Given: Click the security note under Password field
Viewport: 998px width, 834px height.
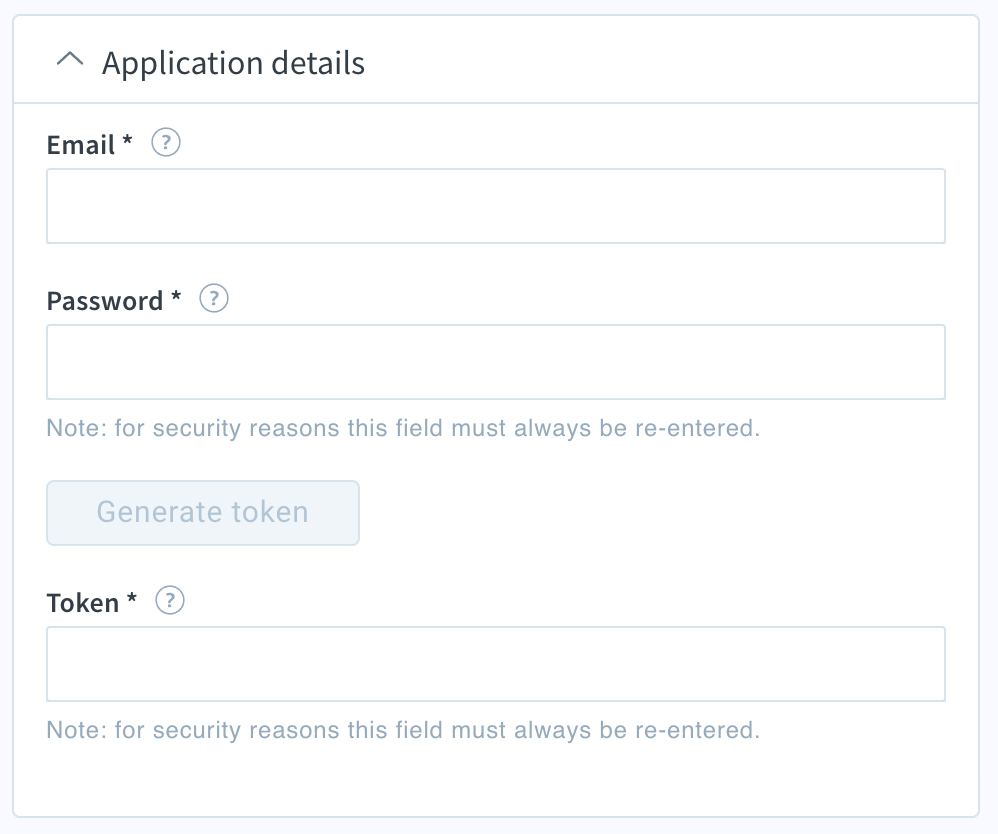Looking at the screenshot, I should (404, 428).
